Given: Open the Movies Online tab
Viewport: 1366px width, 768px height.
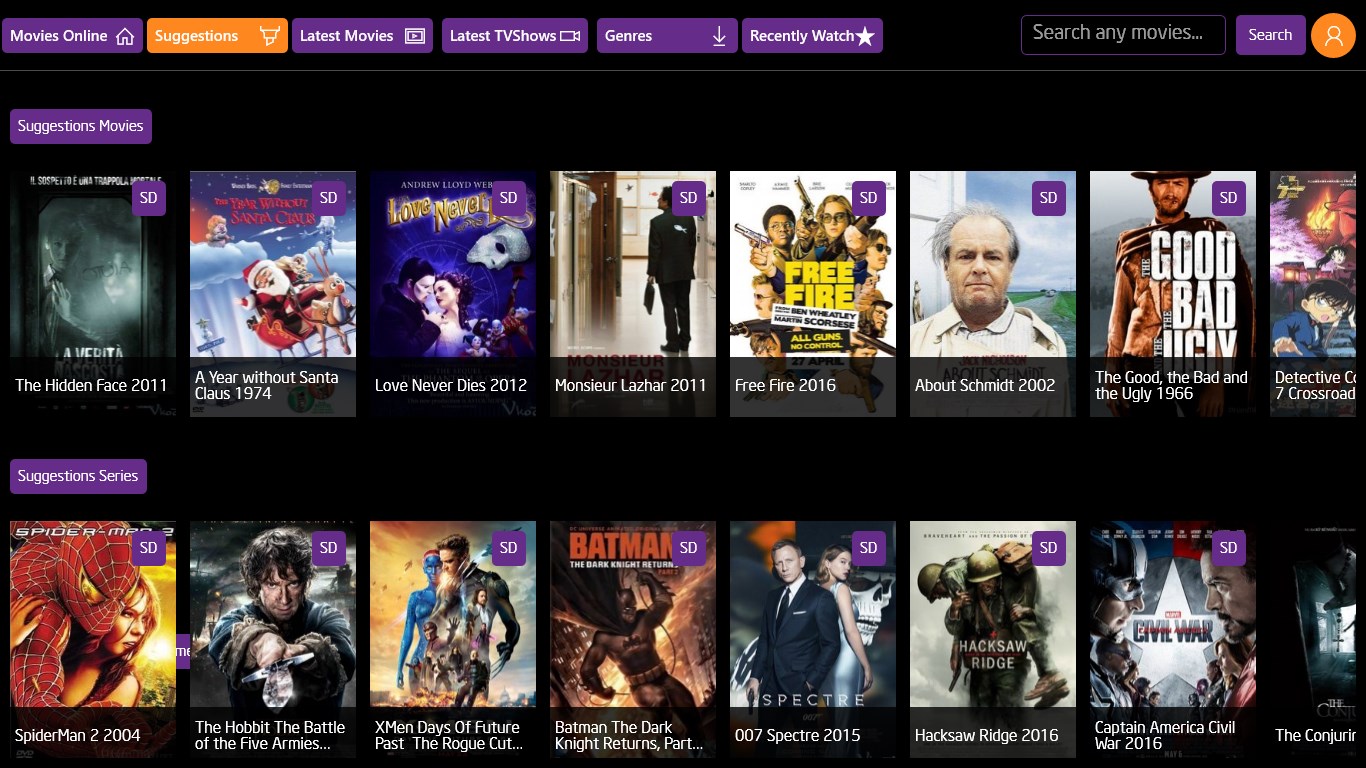Looking at the screenshot, I should (72, 36).
